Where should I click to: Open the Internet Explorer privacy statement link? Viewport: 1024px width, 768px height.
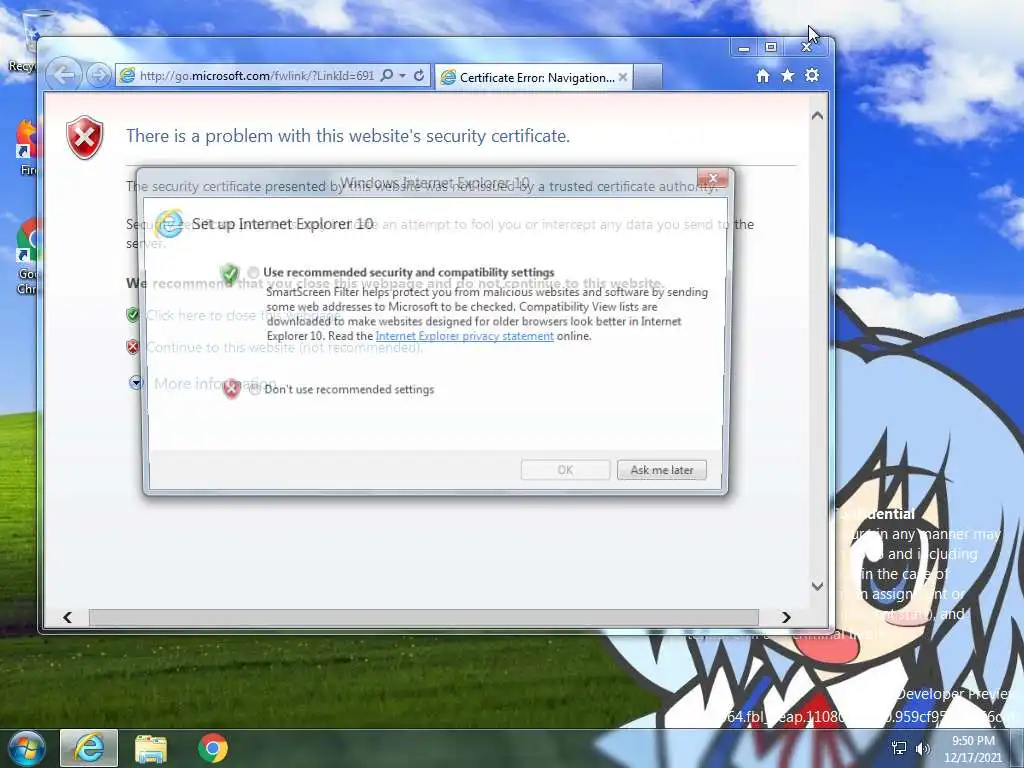coord(464,336)
